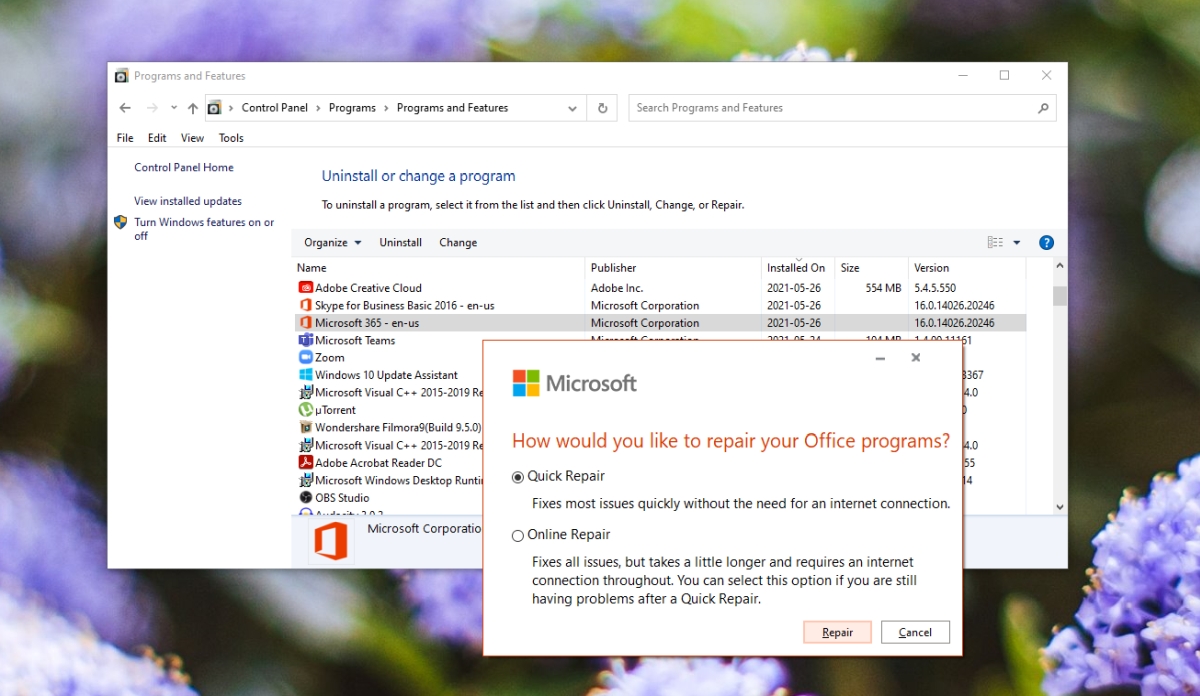Open the Tools menu
1200x696 pixels.
click(x=231, y=138)
